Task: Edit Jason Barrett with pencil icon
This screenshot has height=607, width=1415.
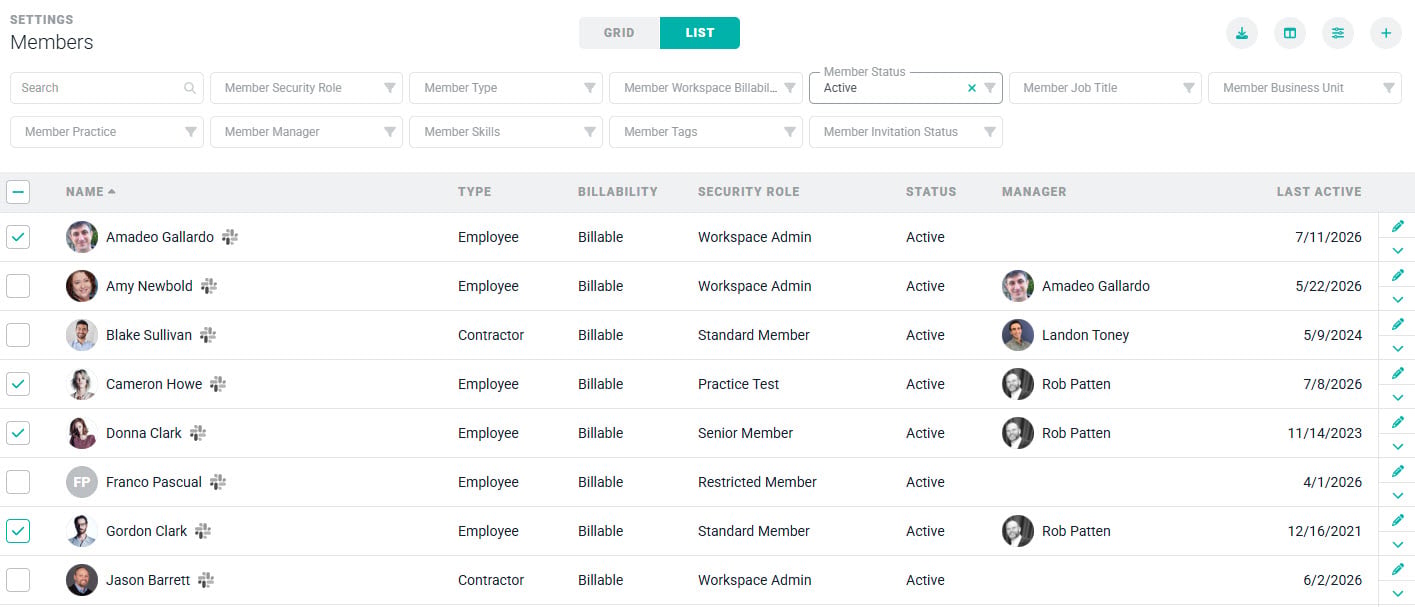Action: coord(1398,568)
